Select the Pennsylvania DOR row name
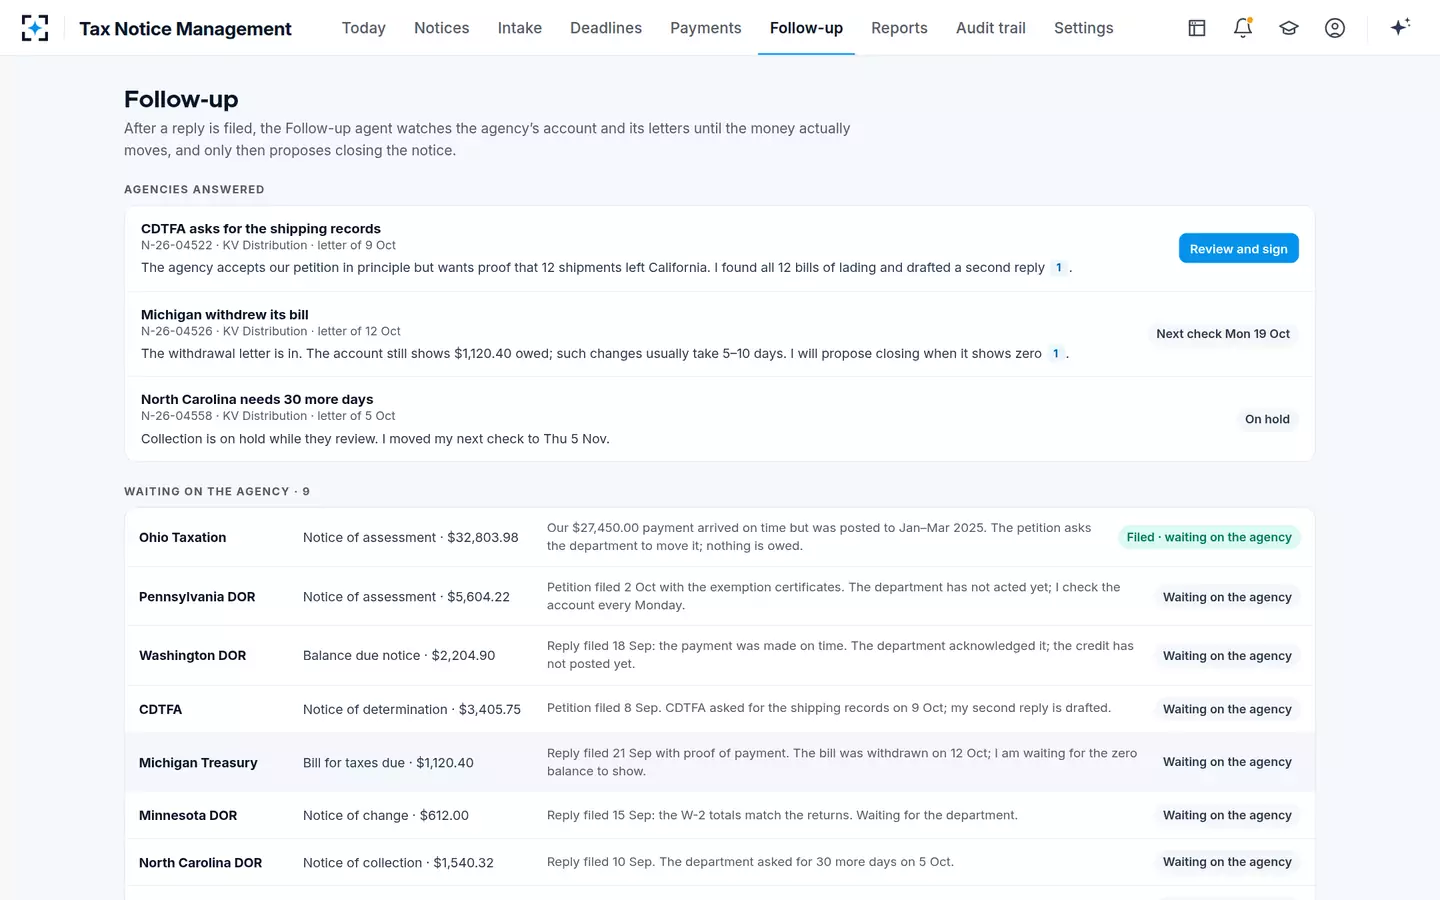Image resolution: width=1440 pixels, height=900 pixels. 197,597
